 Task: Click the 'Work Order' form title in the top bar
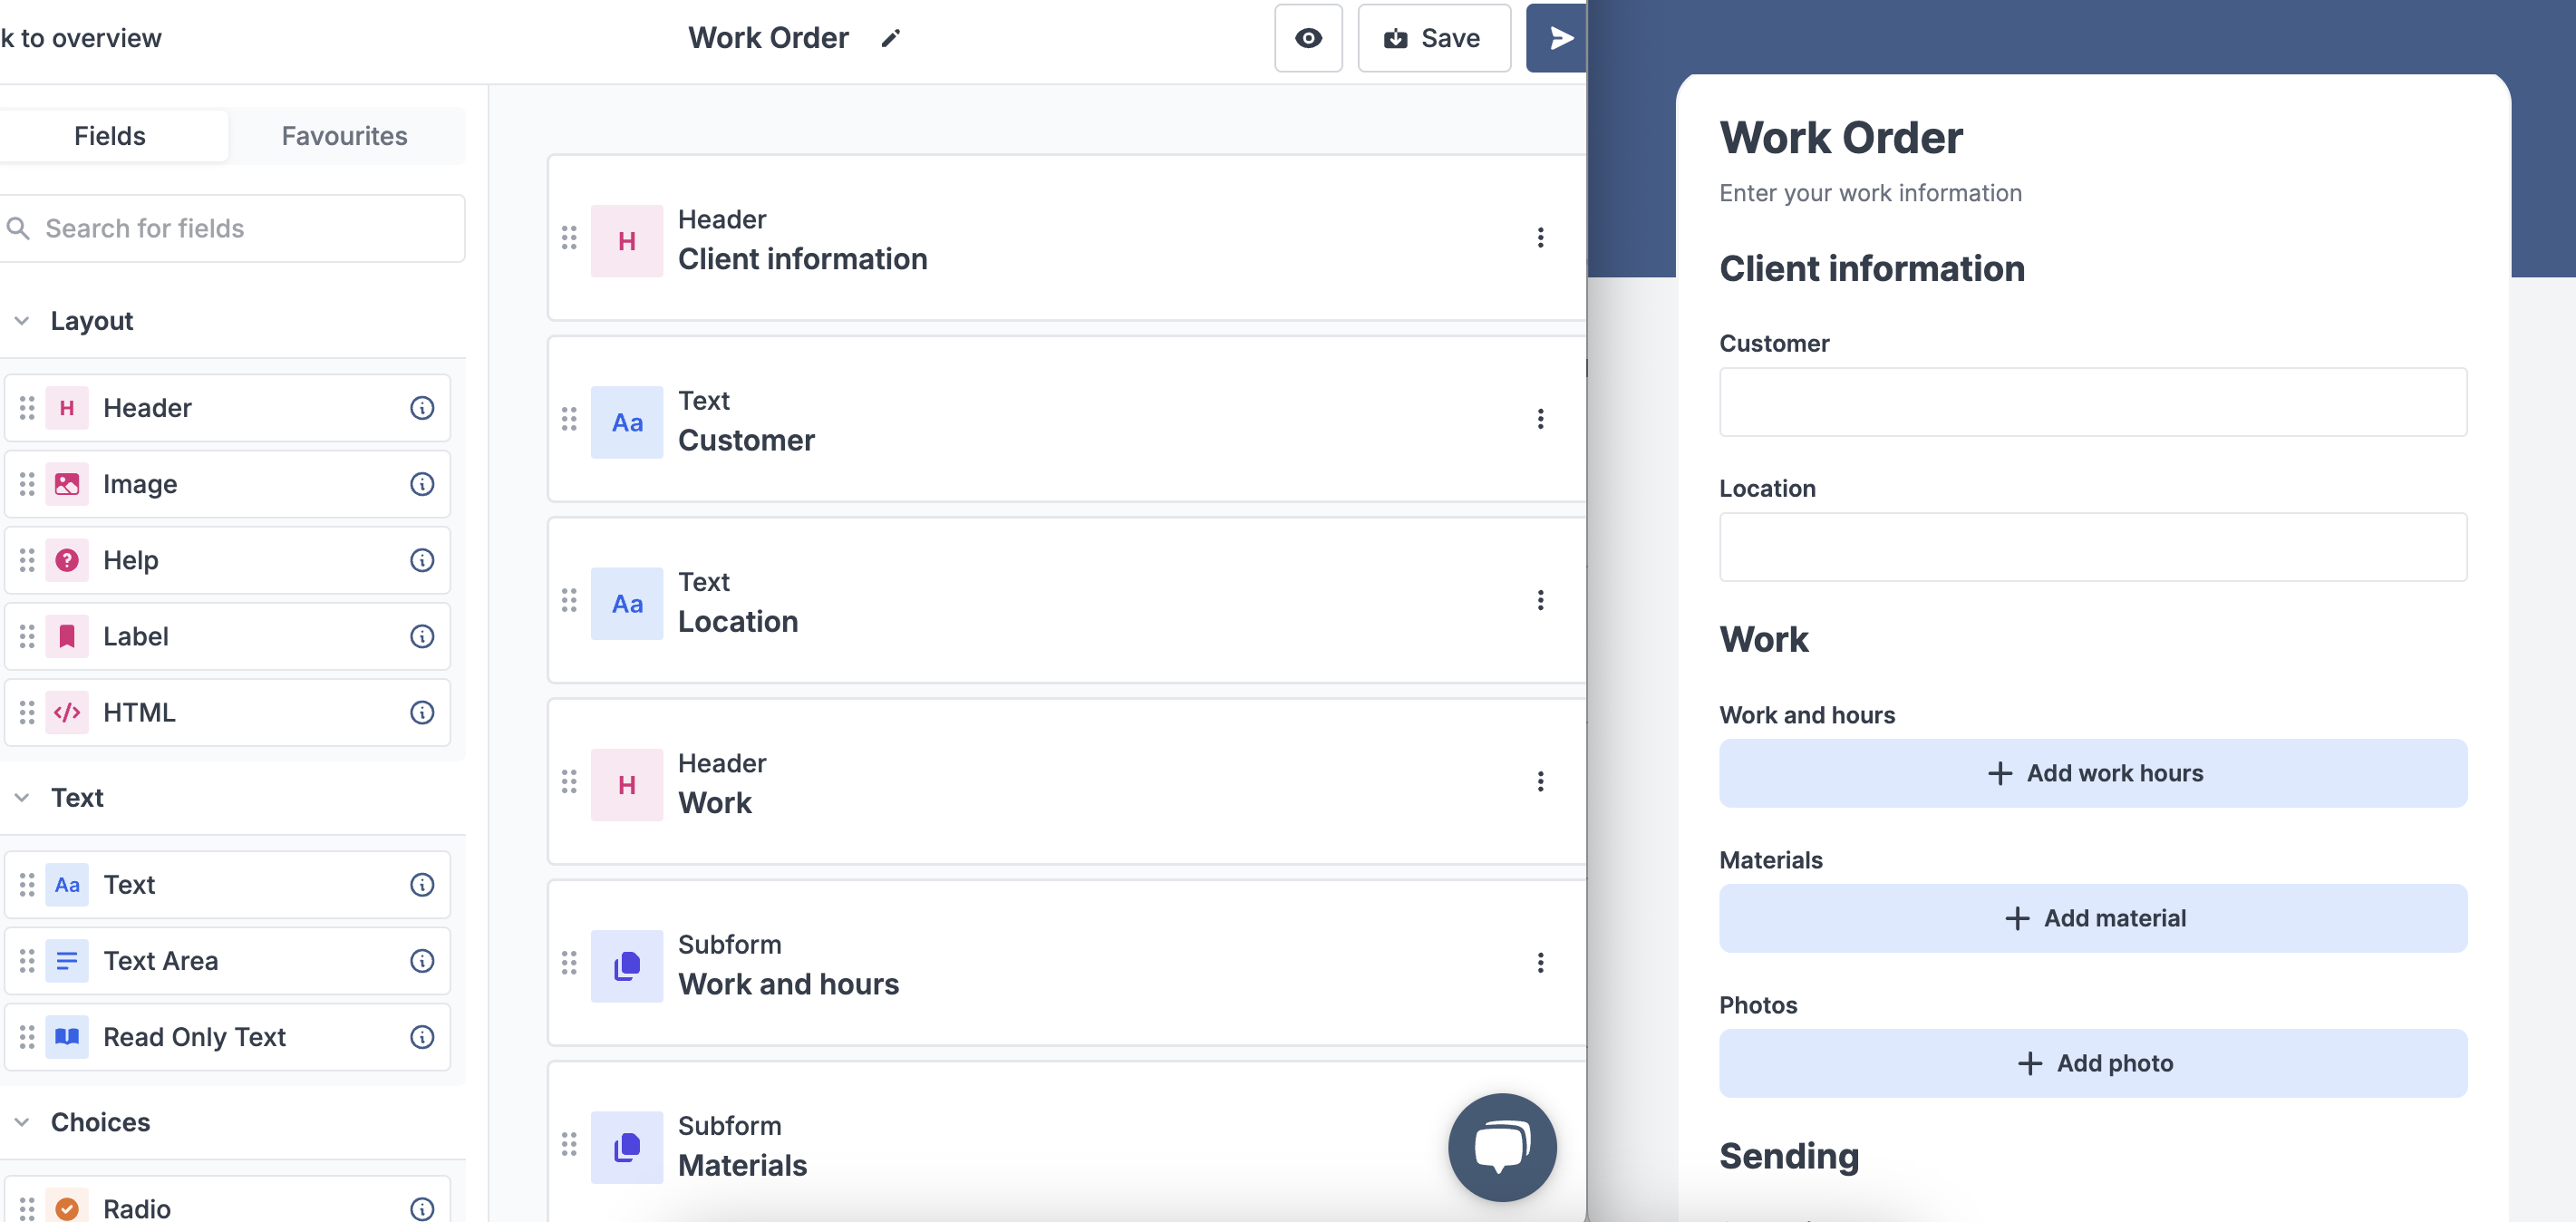pyautogui.click(x=768, y=38)
